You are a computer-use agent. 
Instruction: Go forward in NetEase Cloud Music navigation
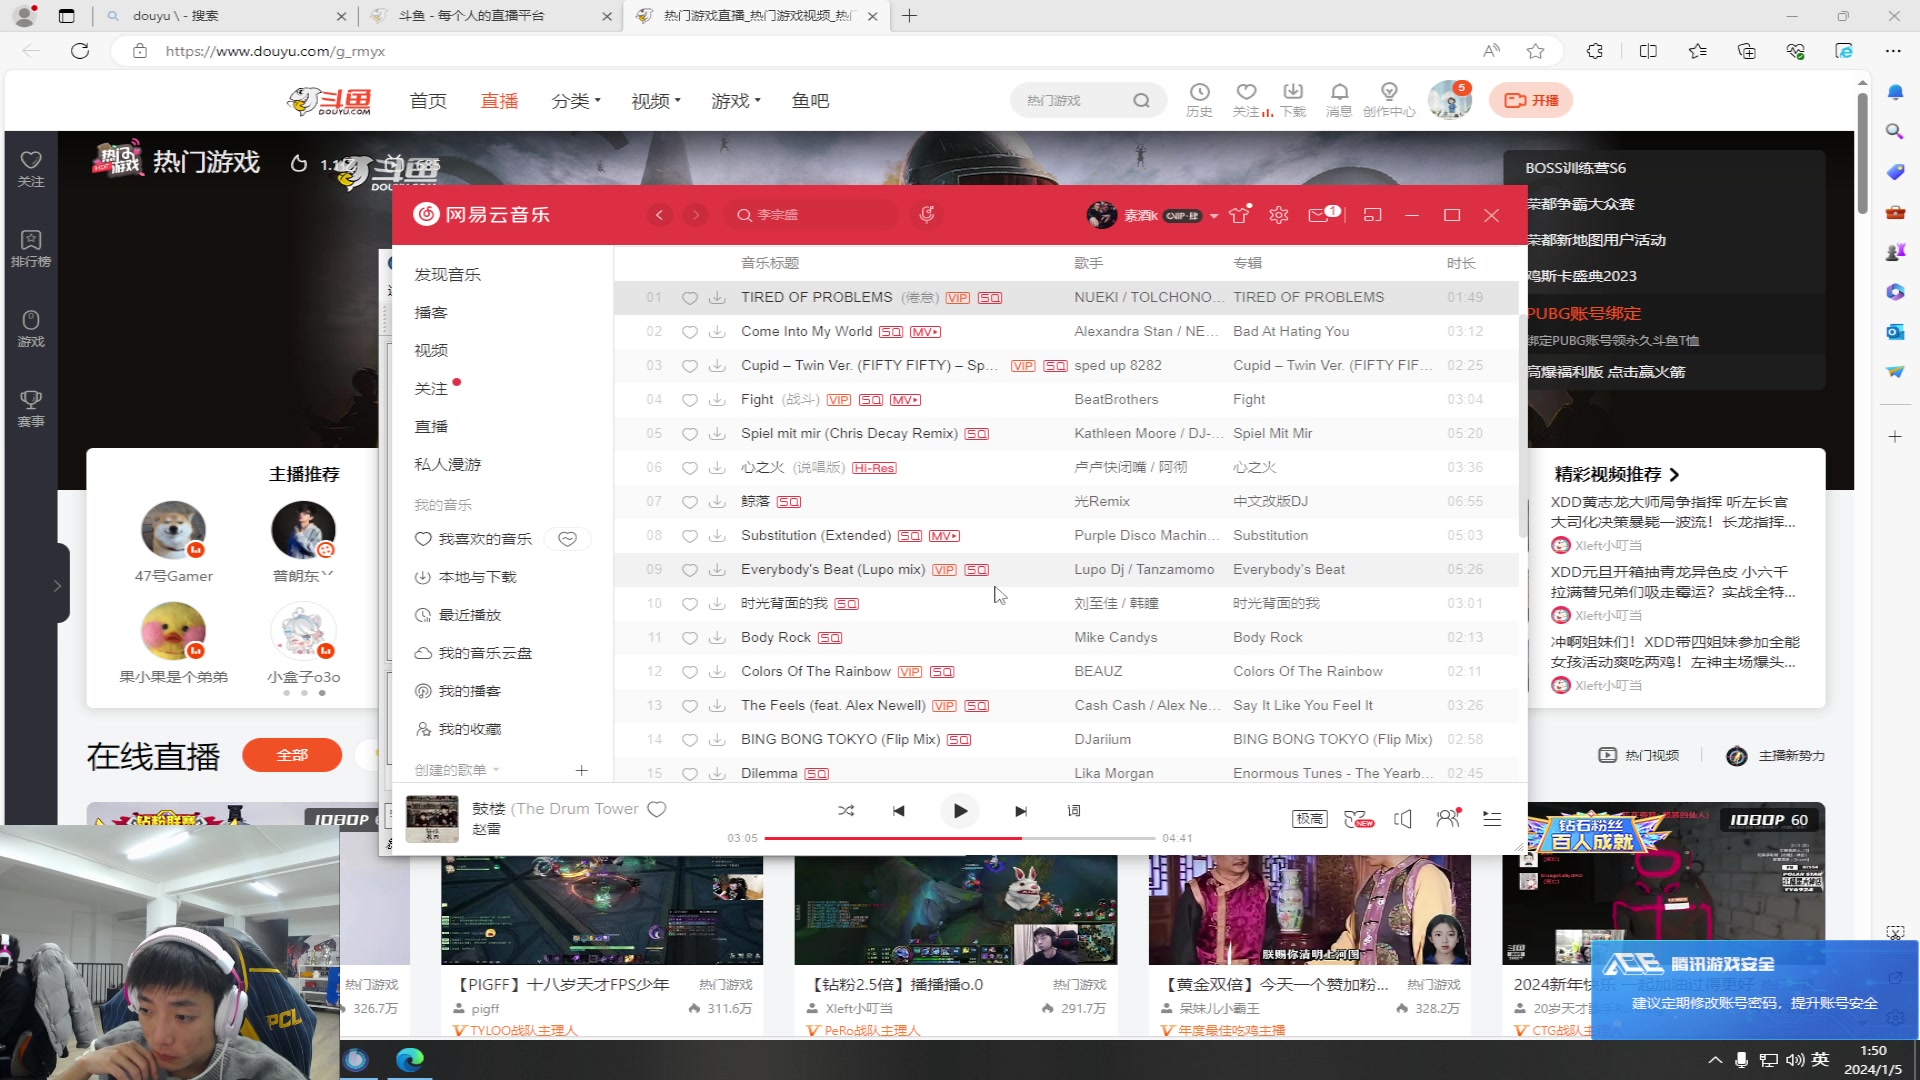pos(696,215)
